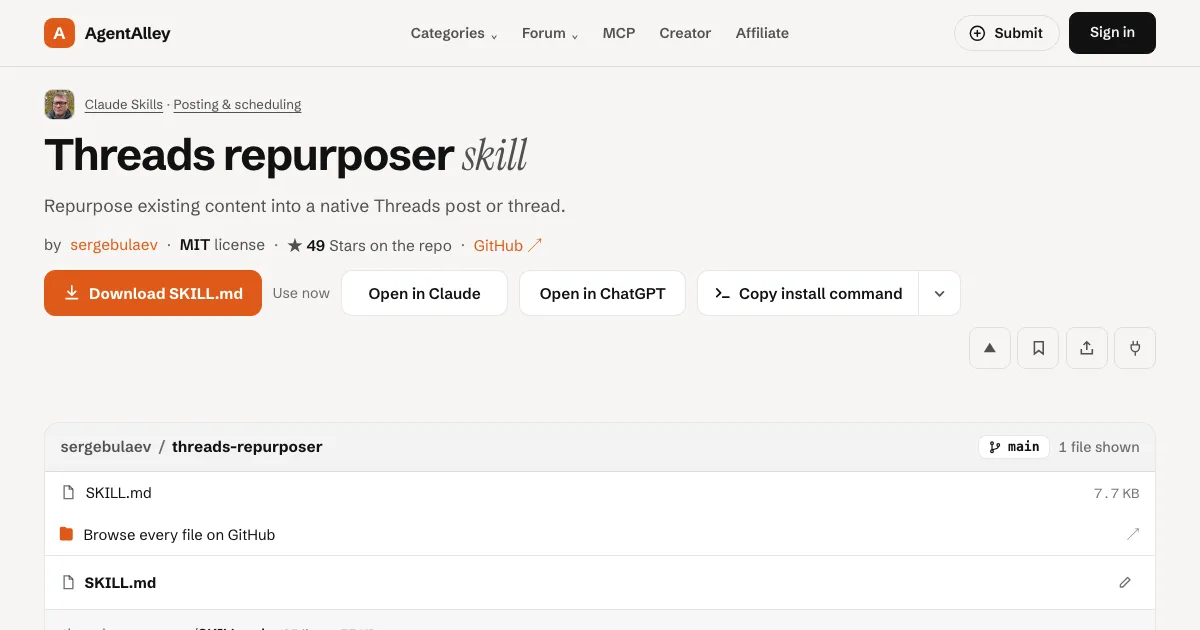Open Posting & scheduling breadcrumb link
Image resolution: width=1200 pixels, height=630 pixels.
(x=237, y=104)
